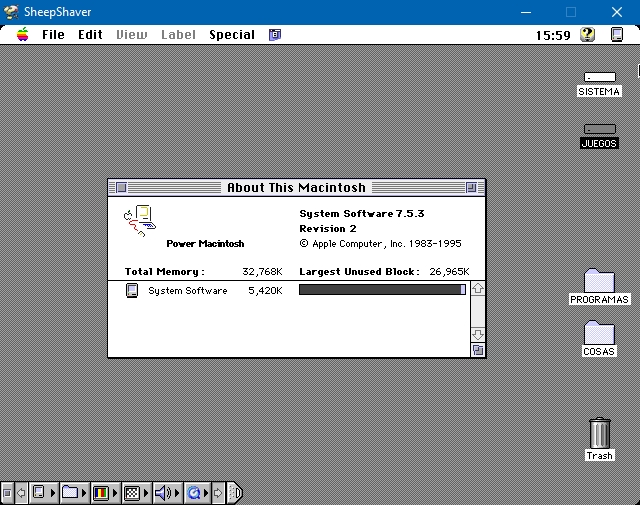640x505 pixels.
Task: Click the Revision 2 text
Action: pyautogui.click(x=328, y=229)
